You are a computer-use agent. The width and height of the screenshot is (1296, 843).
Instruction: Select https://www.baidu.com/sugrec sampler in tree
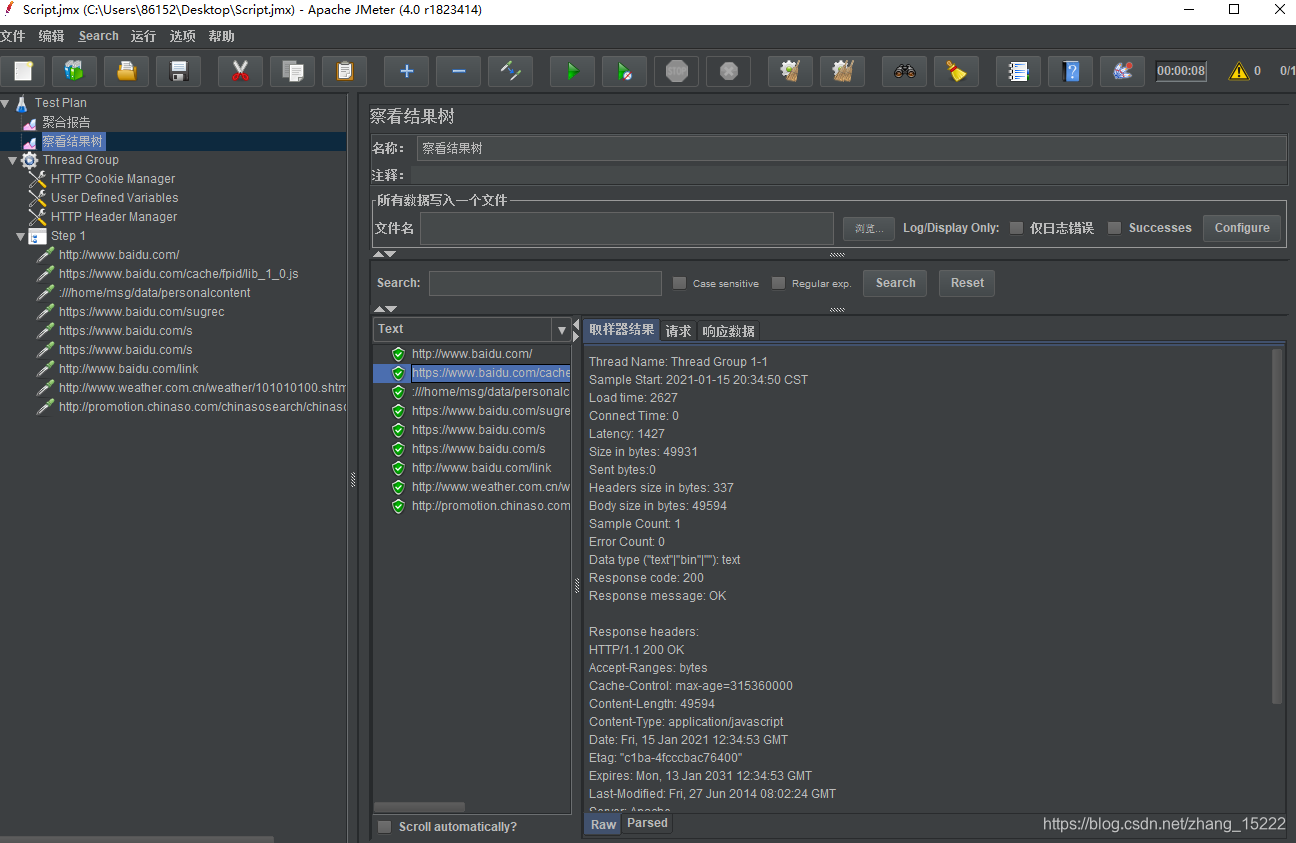click(x=141, y=312)
